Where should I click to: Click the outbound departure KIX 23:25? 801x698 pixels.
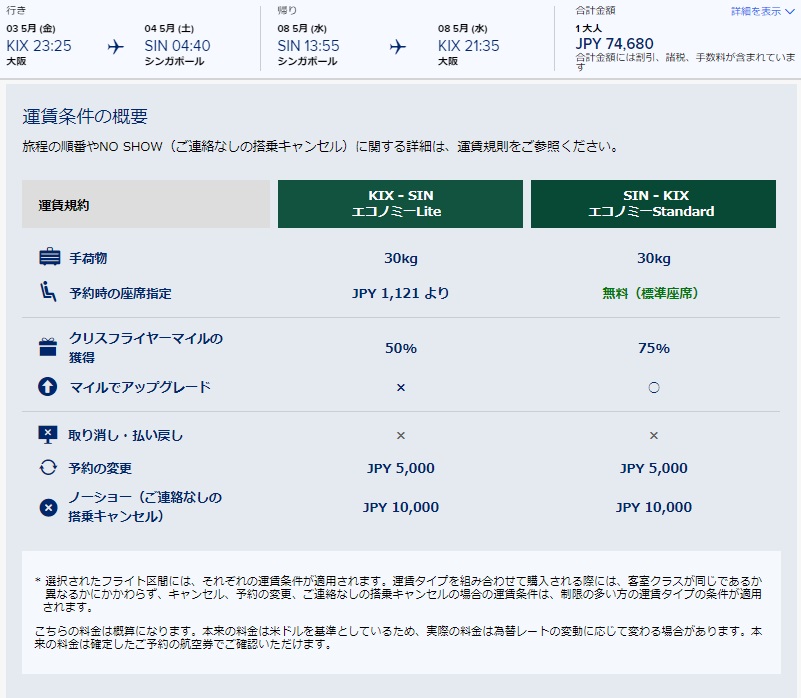39,46
